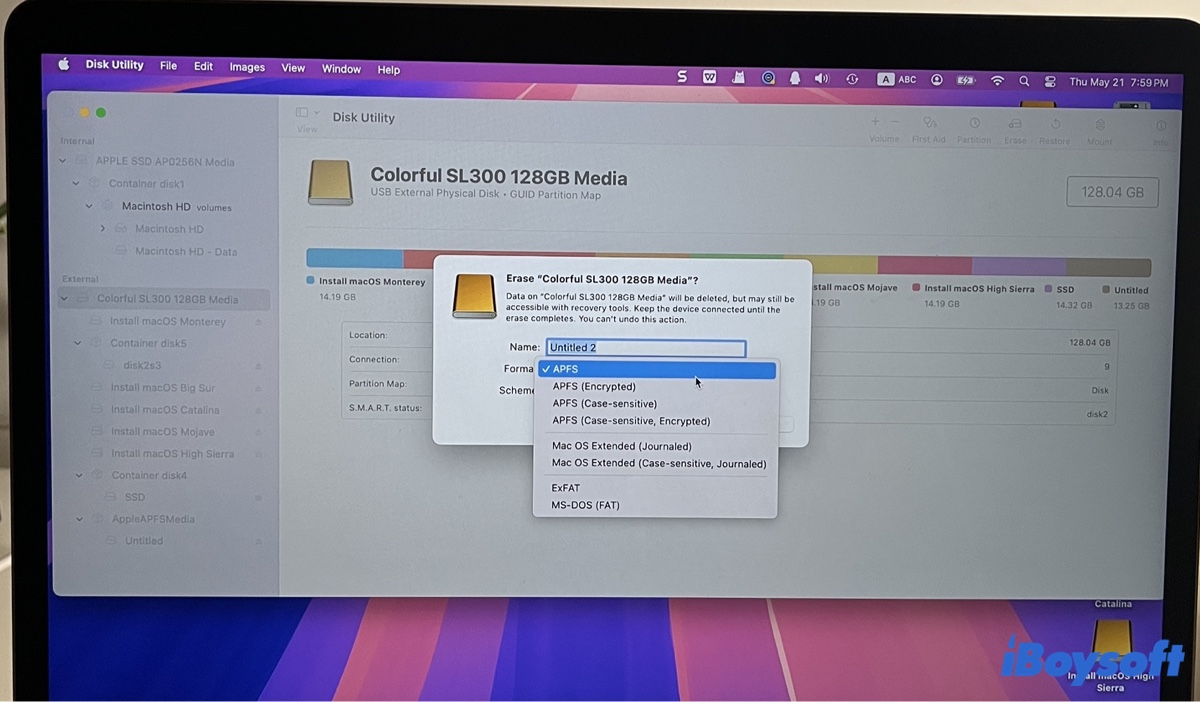Expand the Macintosh HD snapshot chevron
This screenshot has width=1200, height=702.
pos(102,229)
